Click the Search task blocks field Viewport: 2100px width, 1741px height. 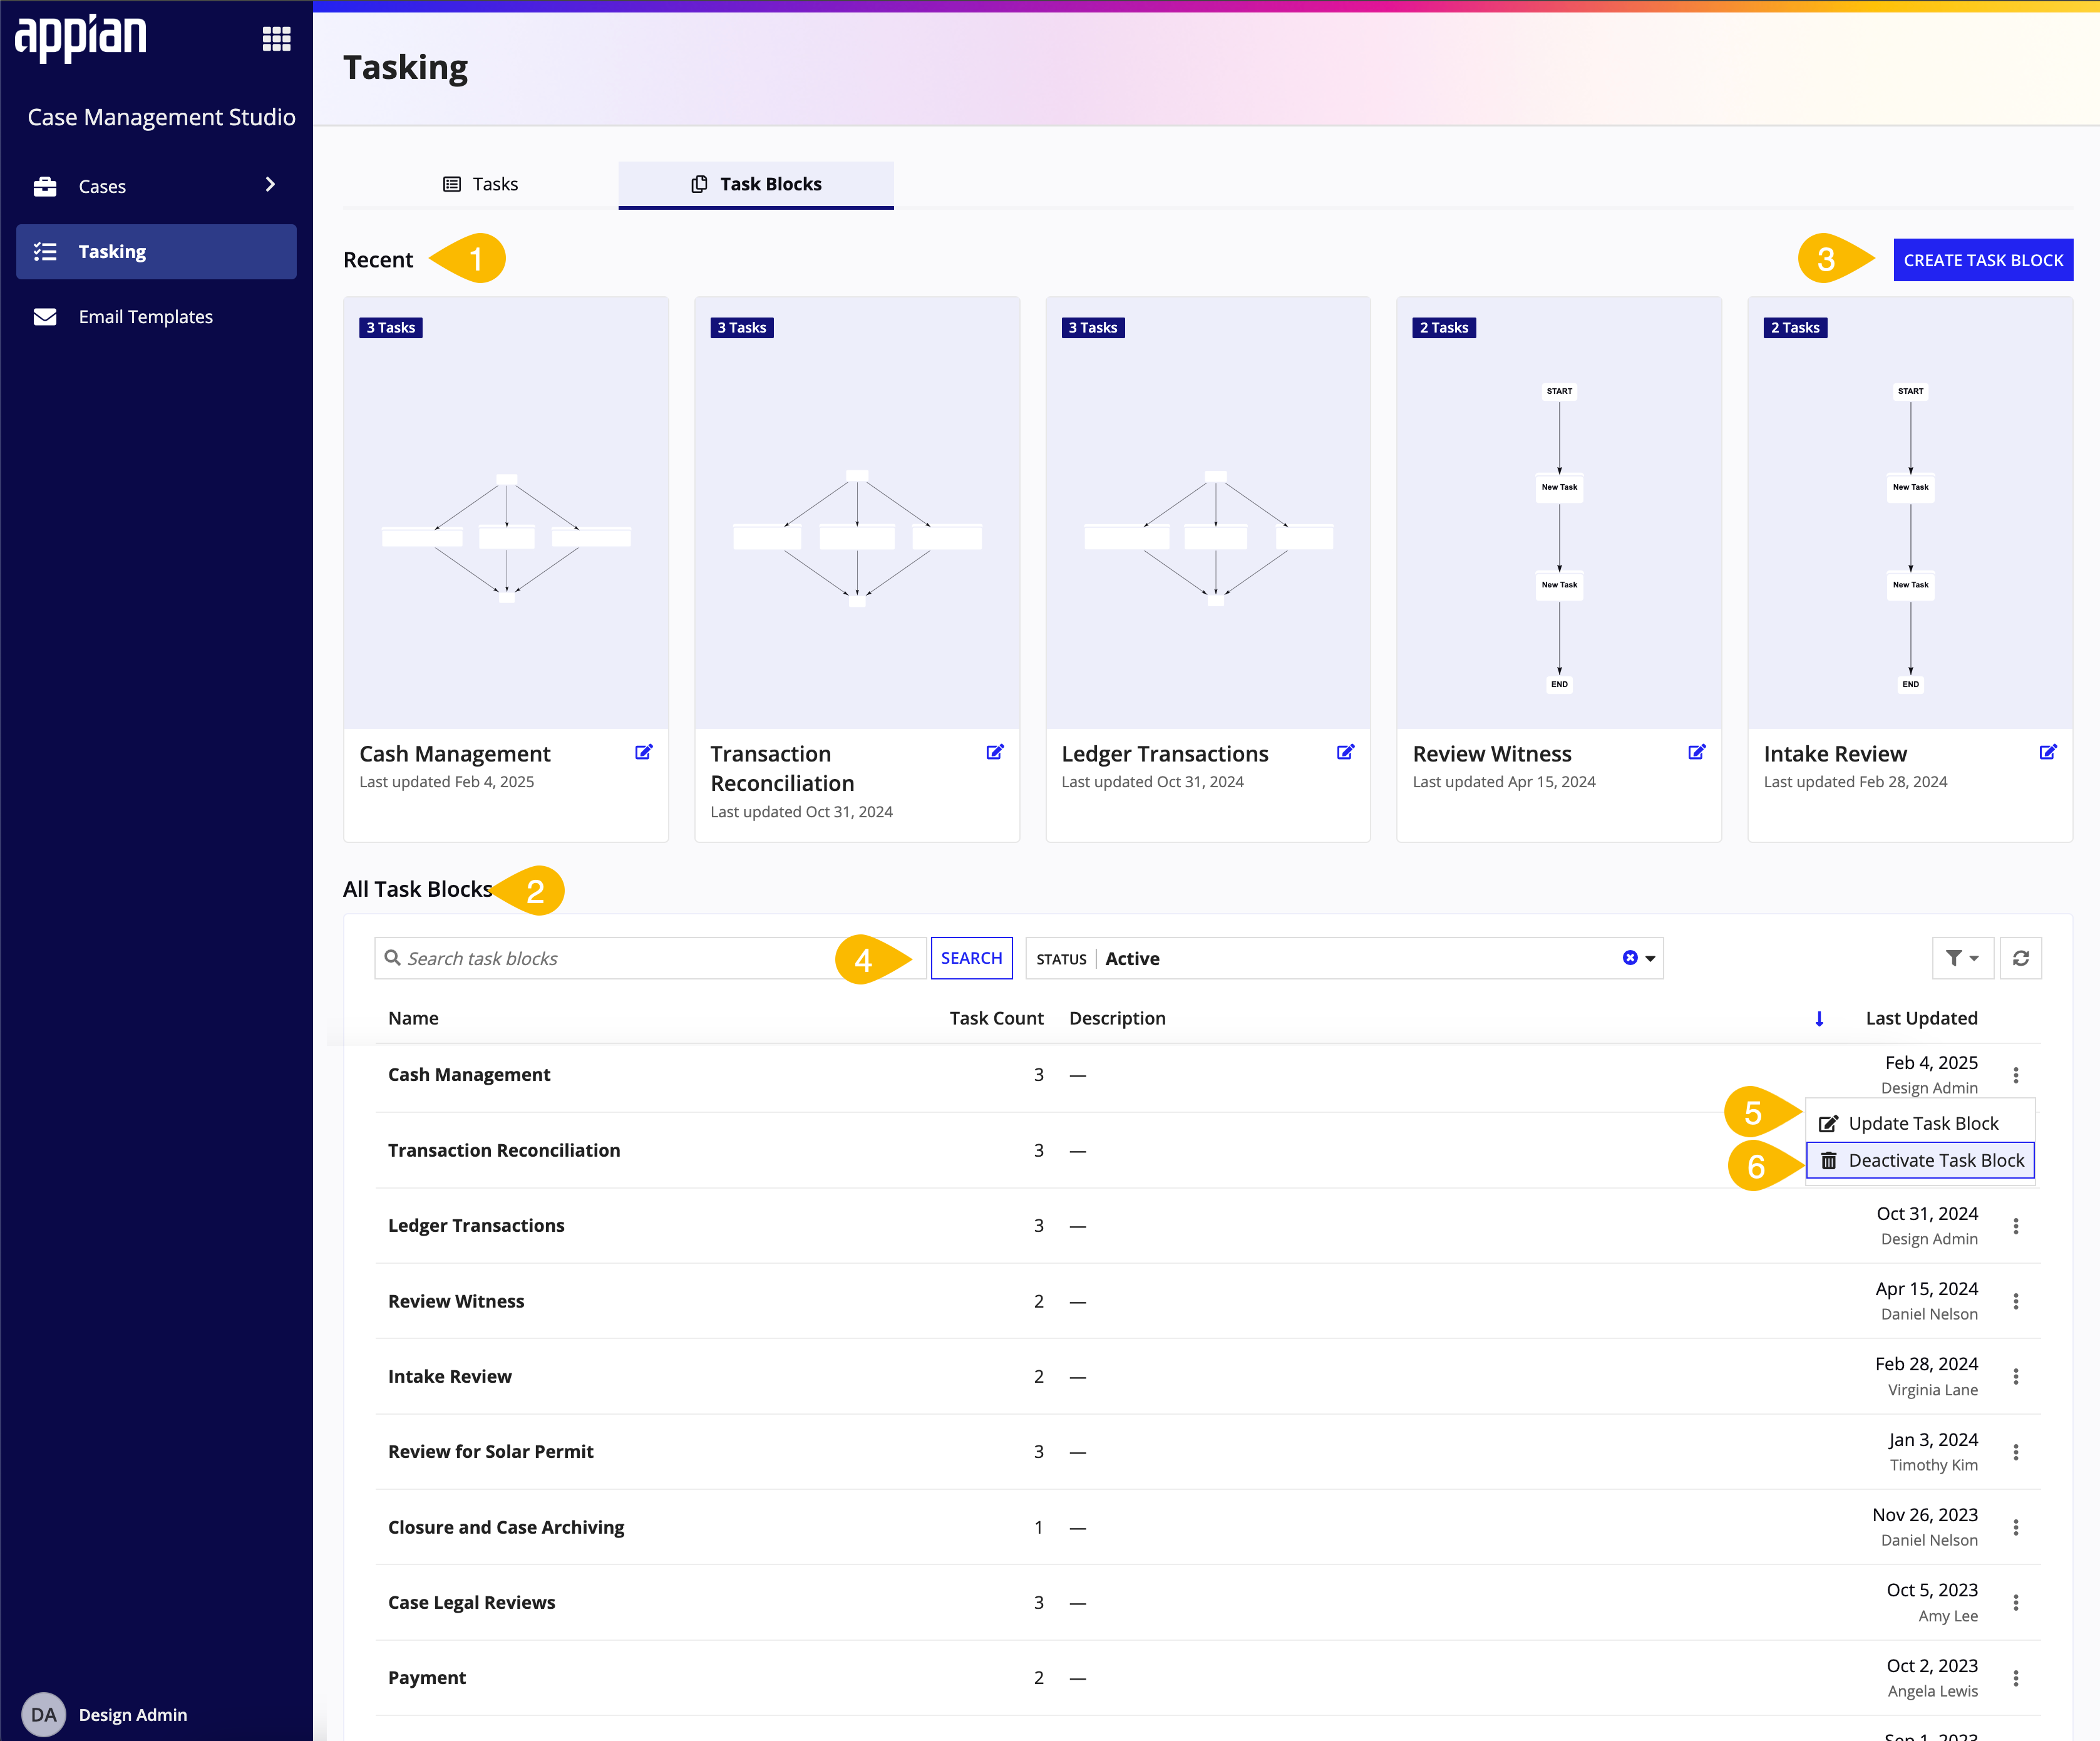click(x=650, y=958)
